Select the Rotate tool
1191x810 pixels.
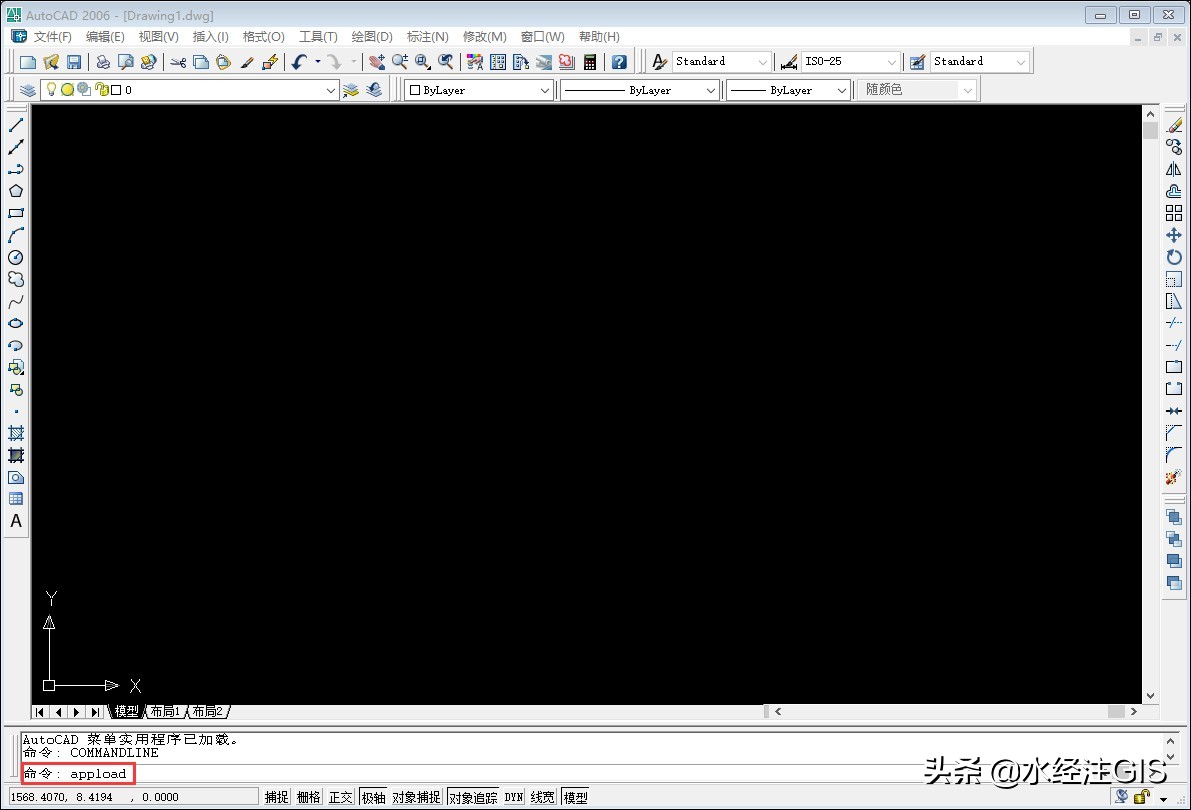[1174, 257]
